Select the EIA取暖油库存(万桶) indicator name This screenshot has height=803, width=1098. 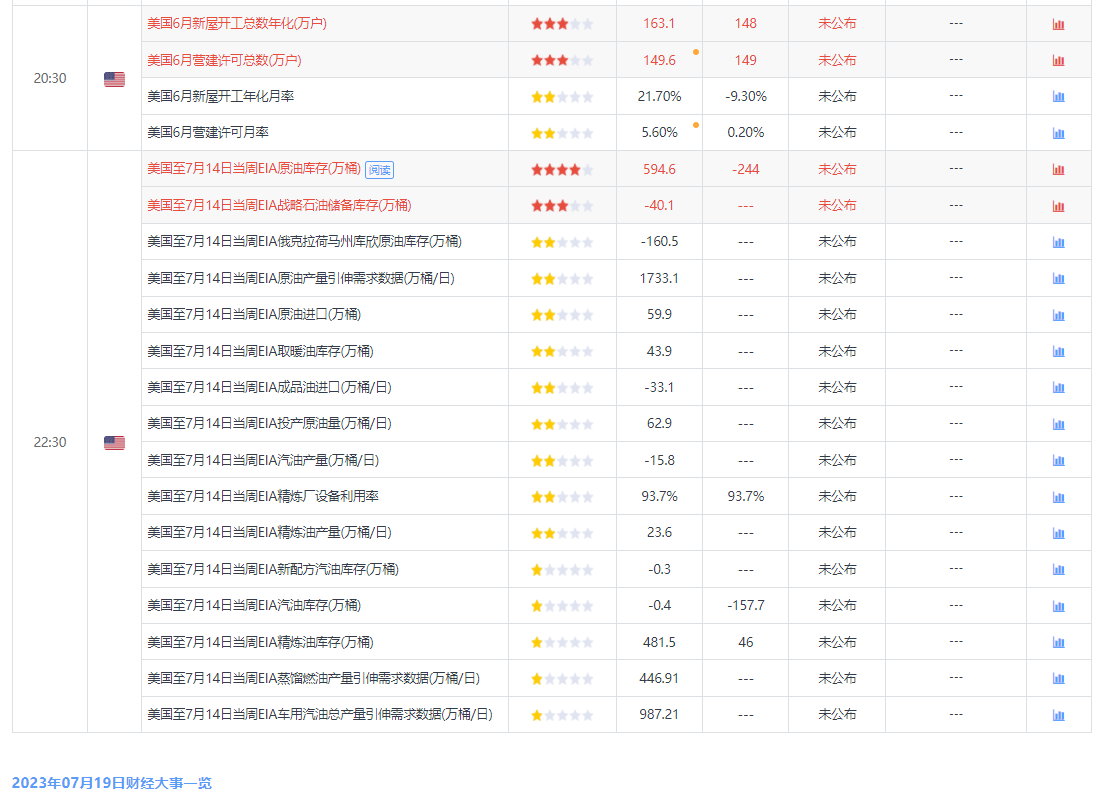tap(260, 351)
